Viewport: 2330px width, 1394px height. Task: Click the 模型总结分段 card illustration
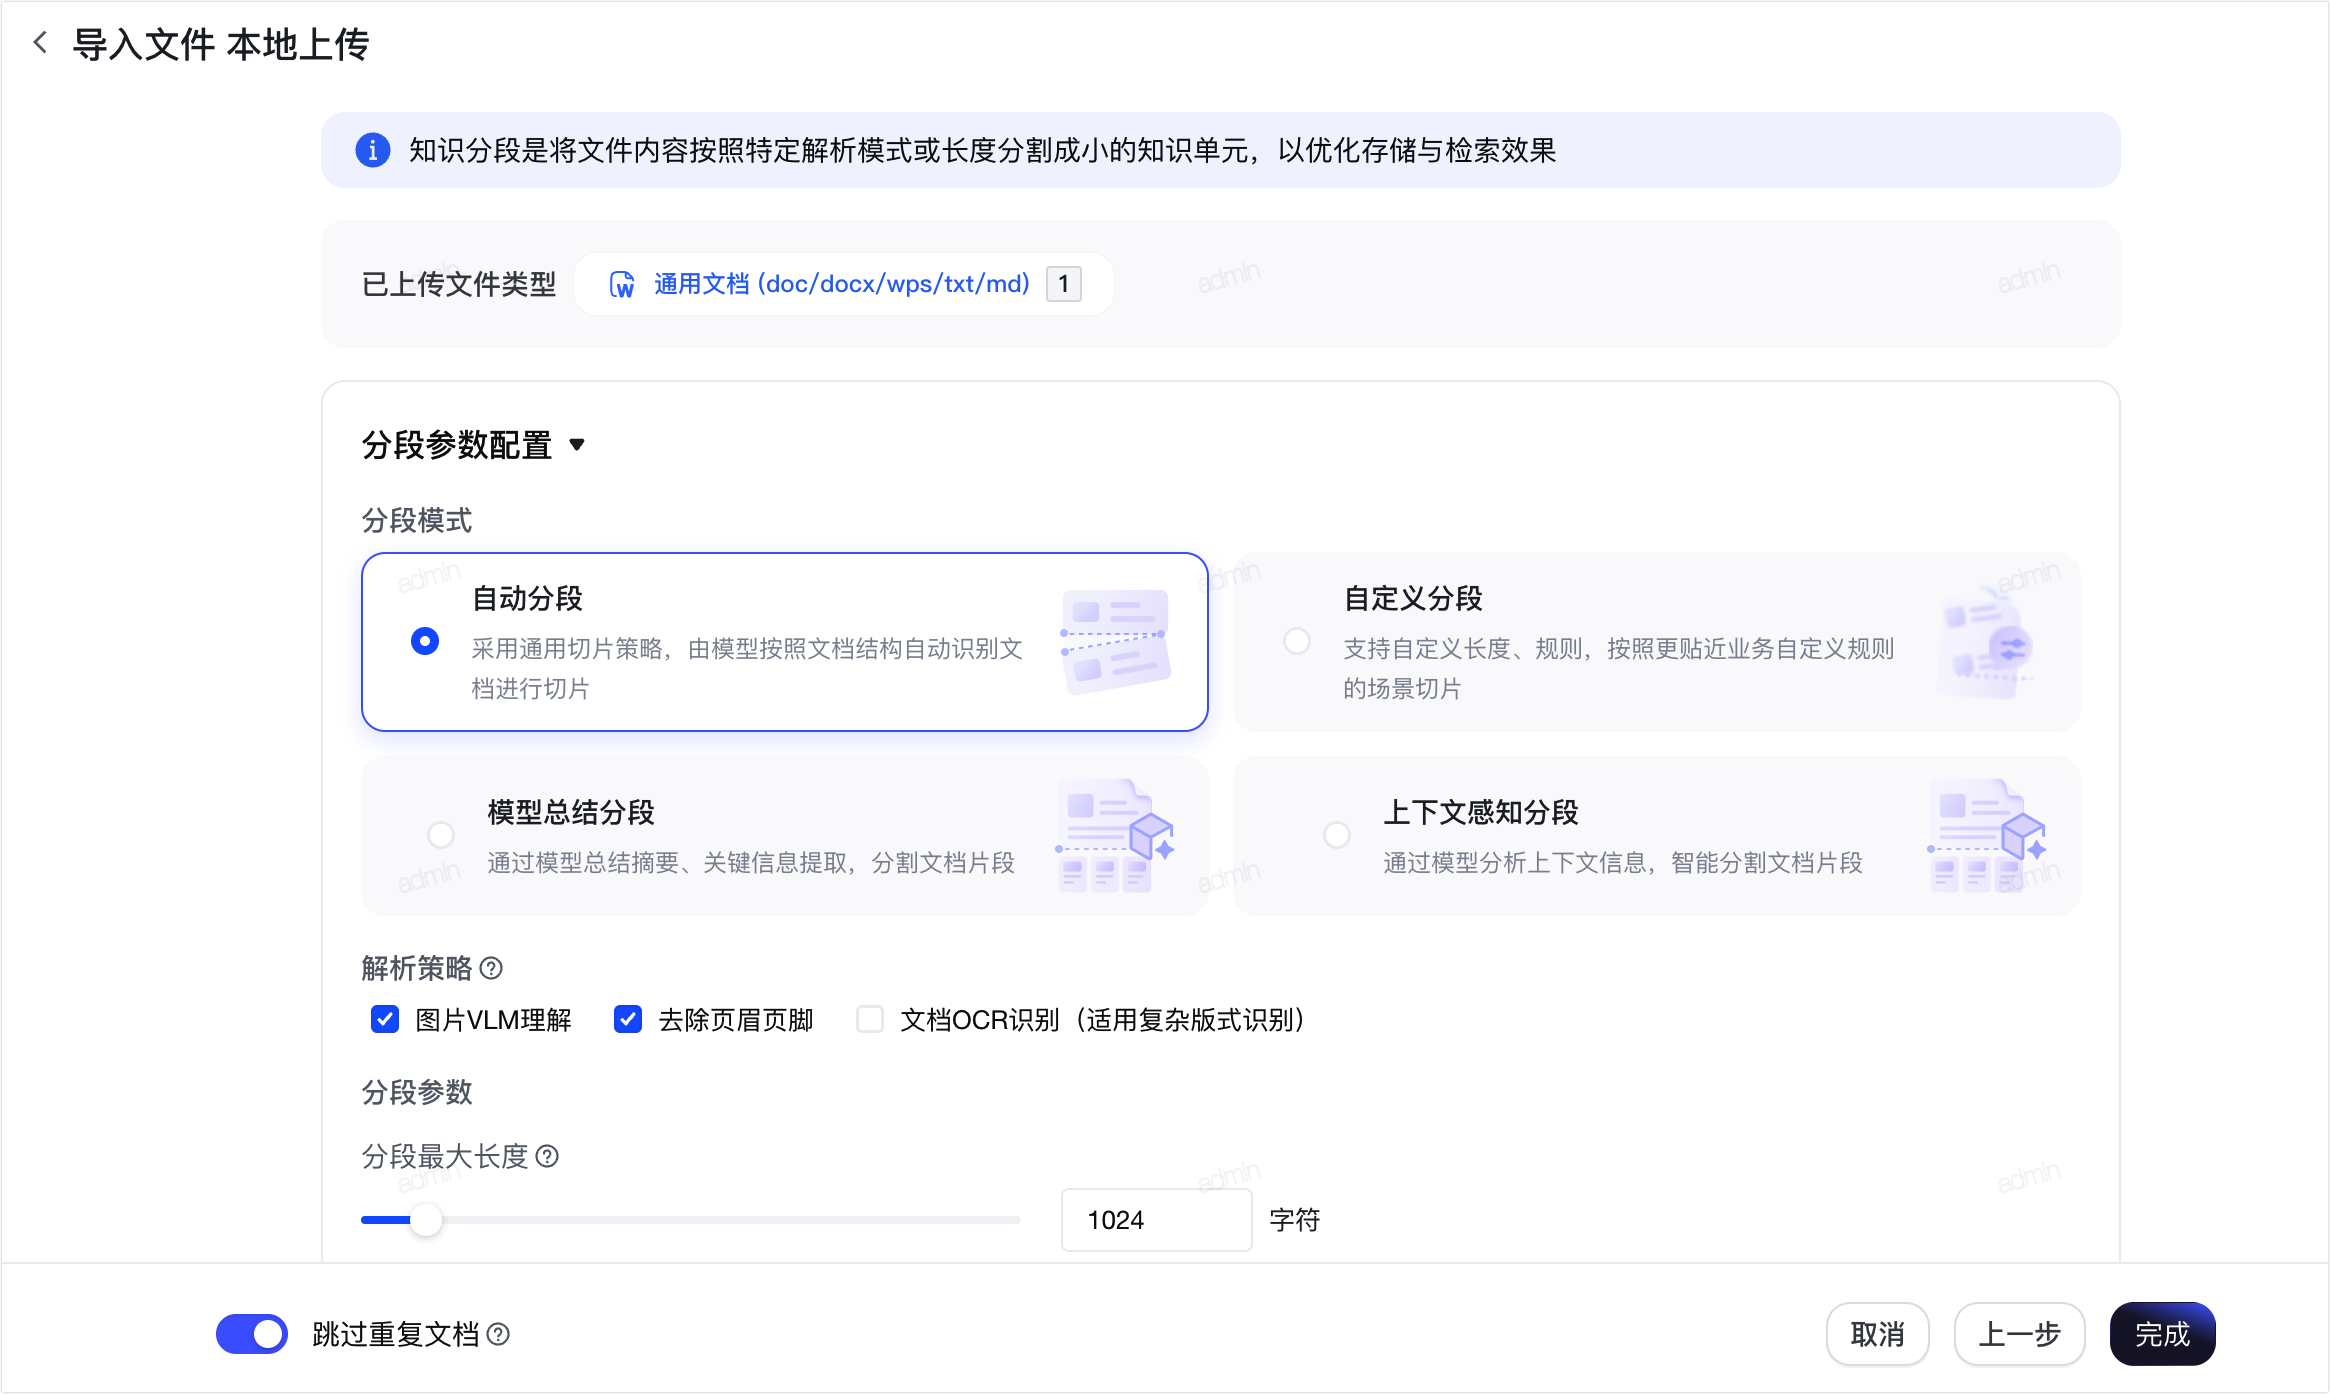coord(1115,835)
